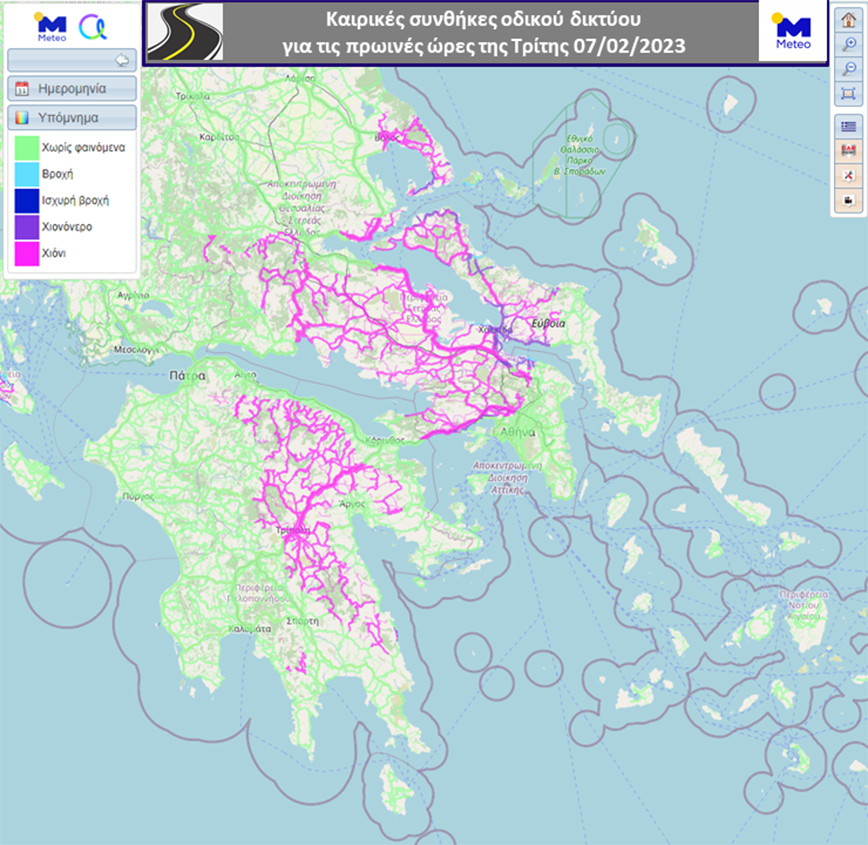Select the zoom-to-extent box icon
This screenshot has width=868, height=845.
pos(848,93)
